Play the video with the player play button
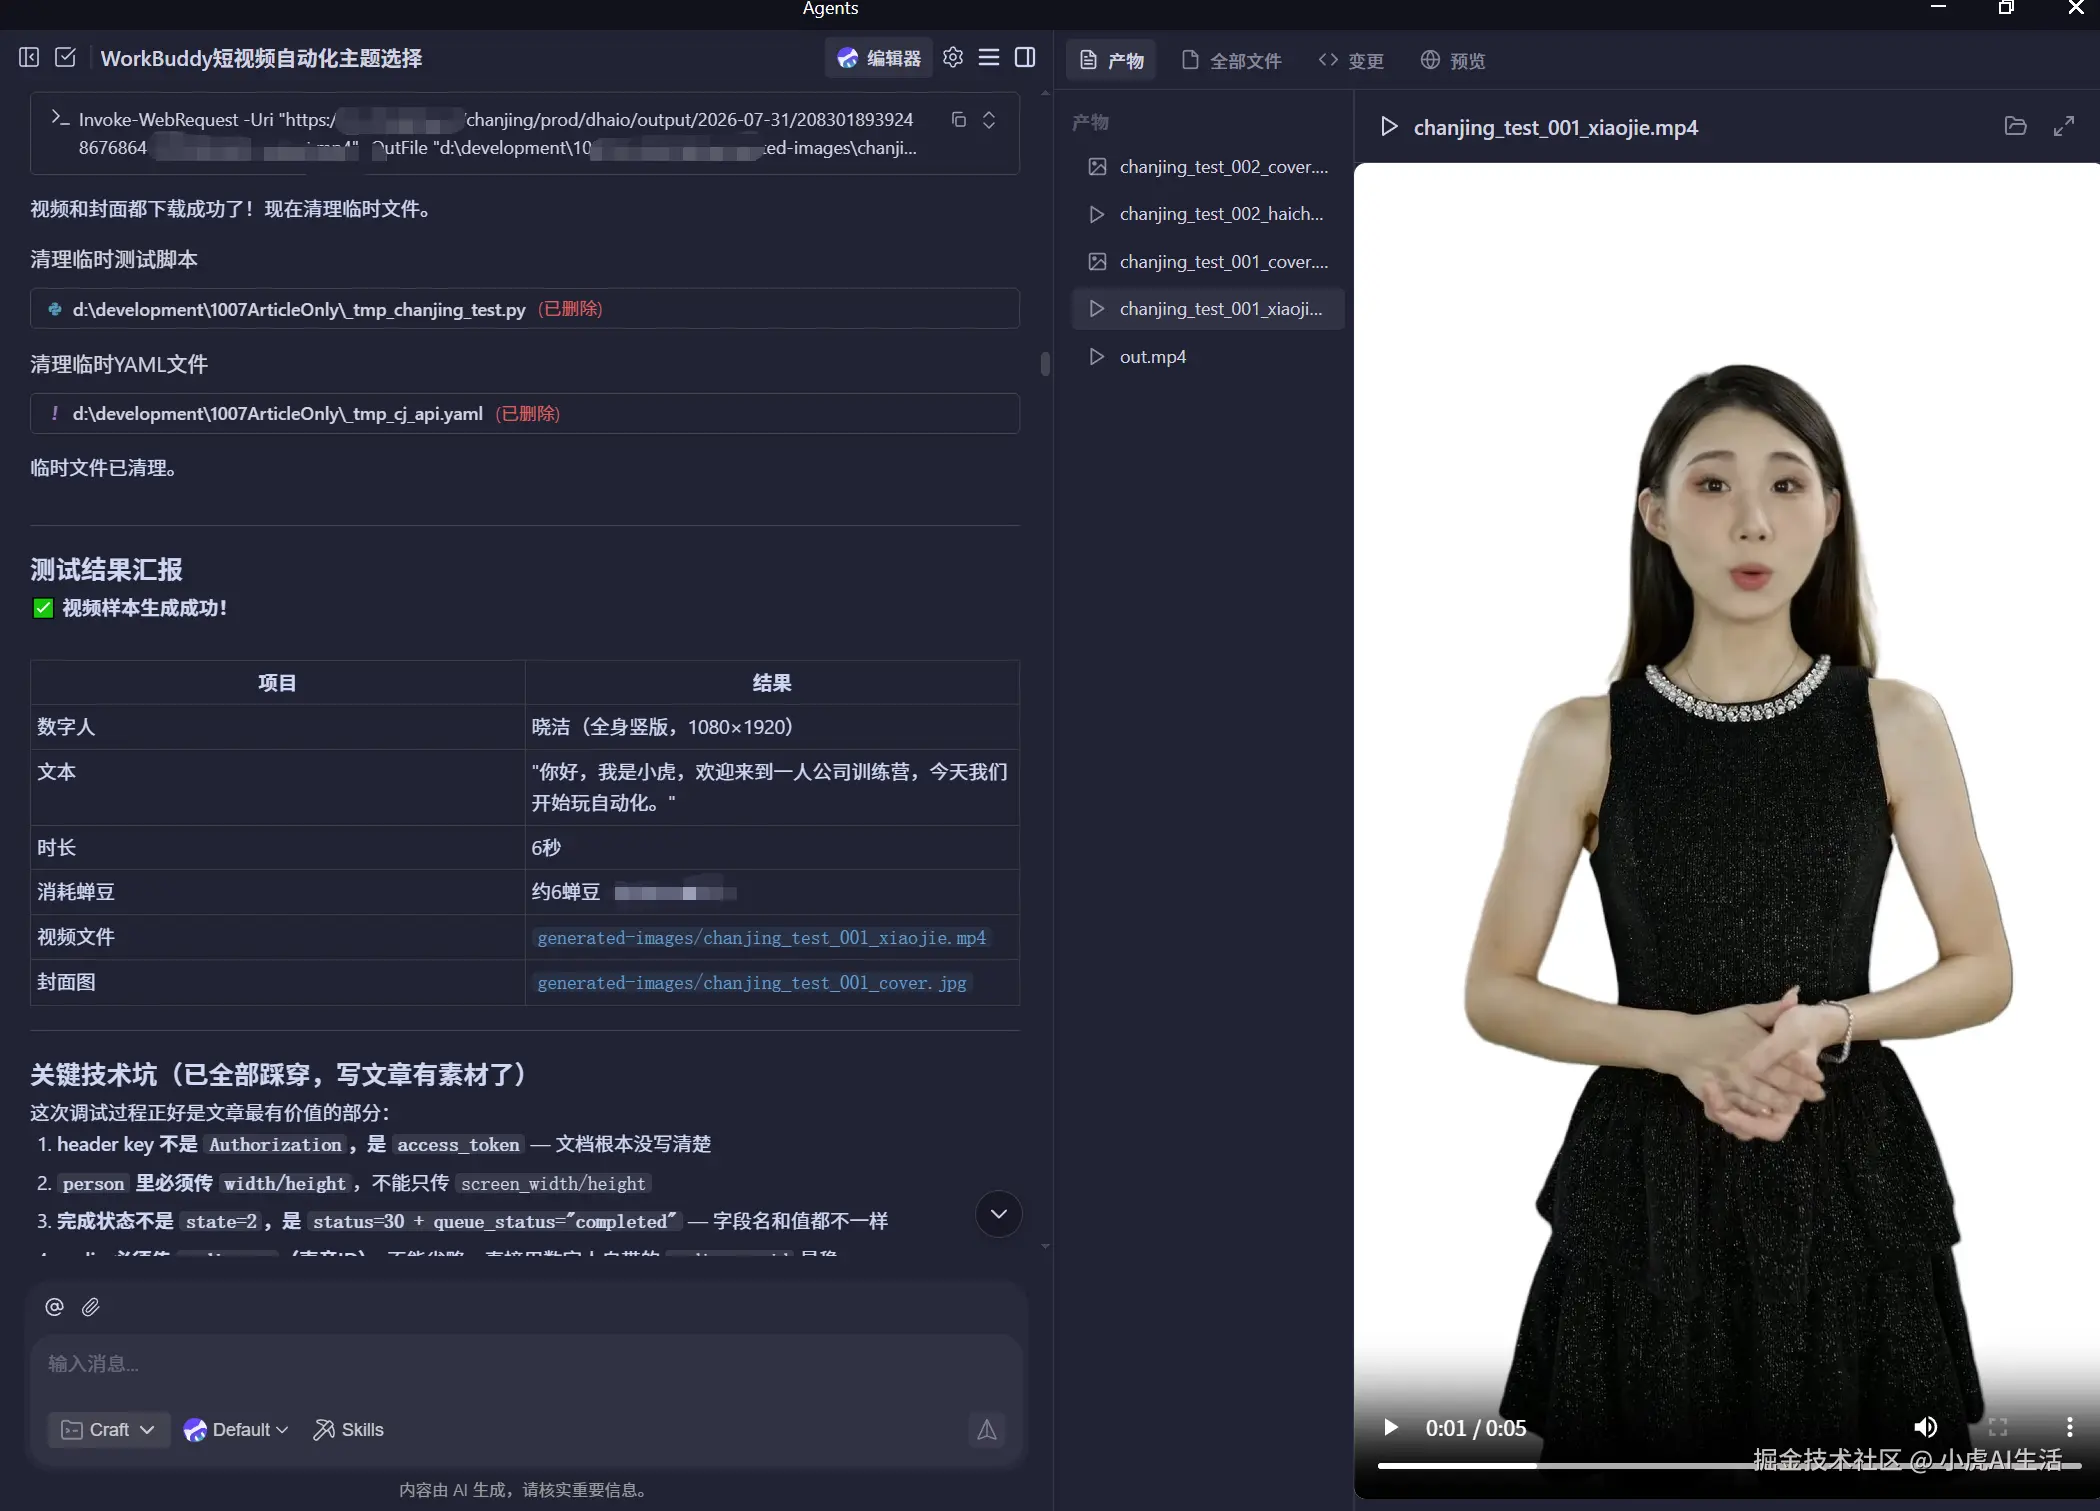 click(1391, 1427)
